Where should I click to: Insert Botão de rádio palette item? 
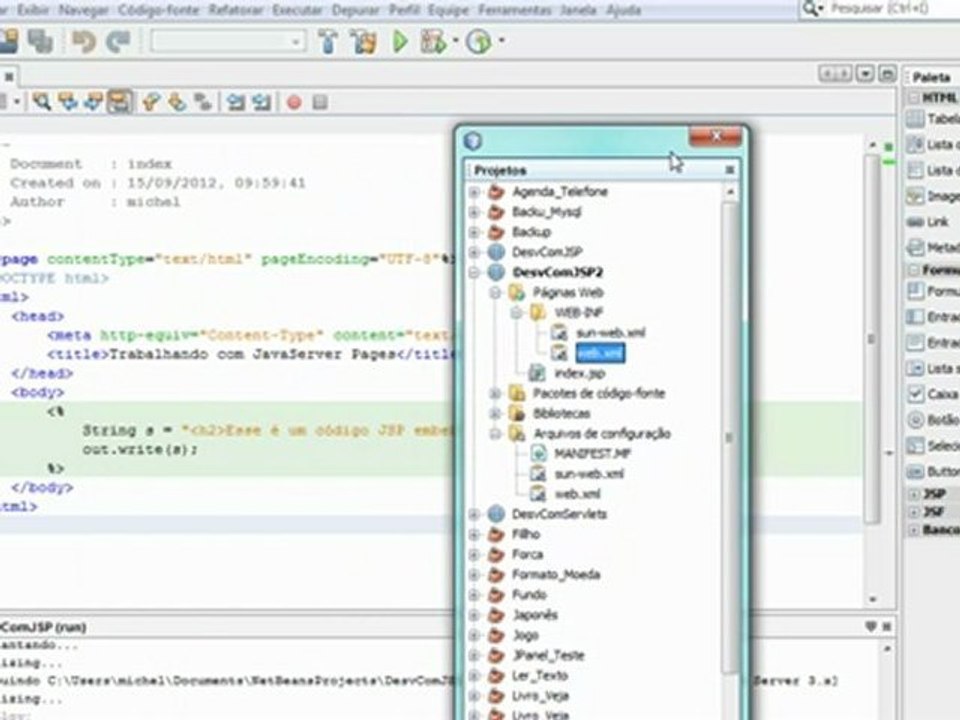pos(933,419)
